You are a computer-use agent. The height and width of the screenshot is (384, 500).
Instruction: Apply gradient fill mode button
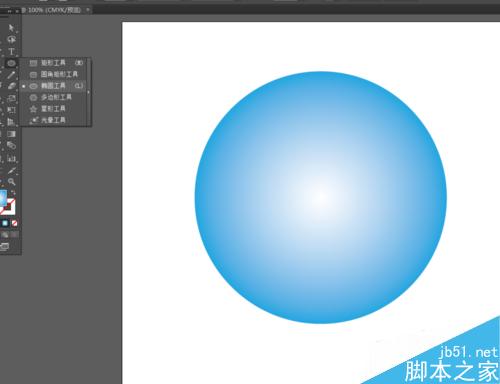pyautogui.click(x=5, y=223)
